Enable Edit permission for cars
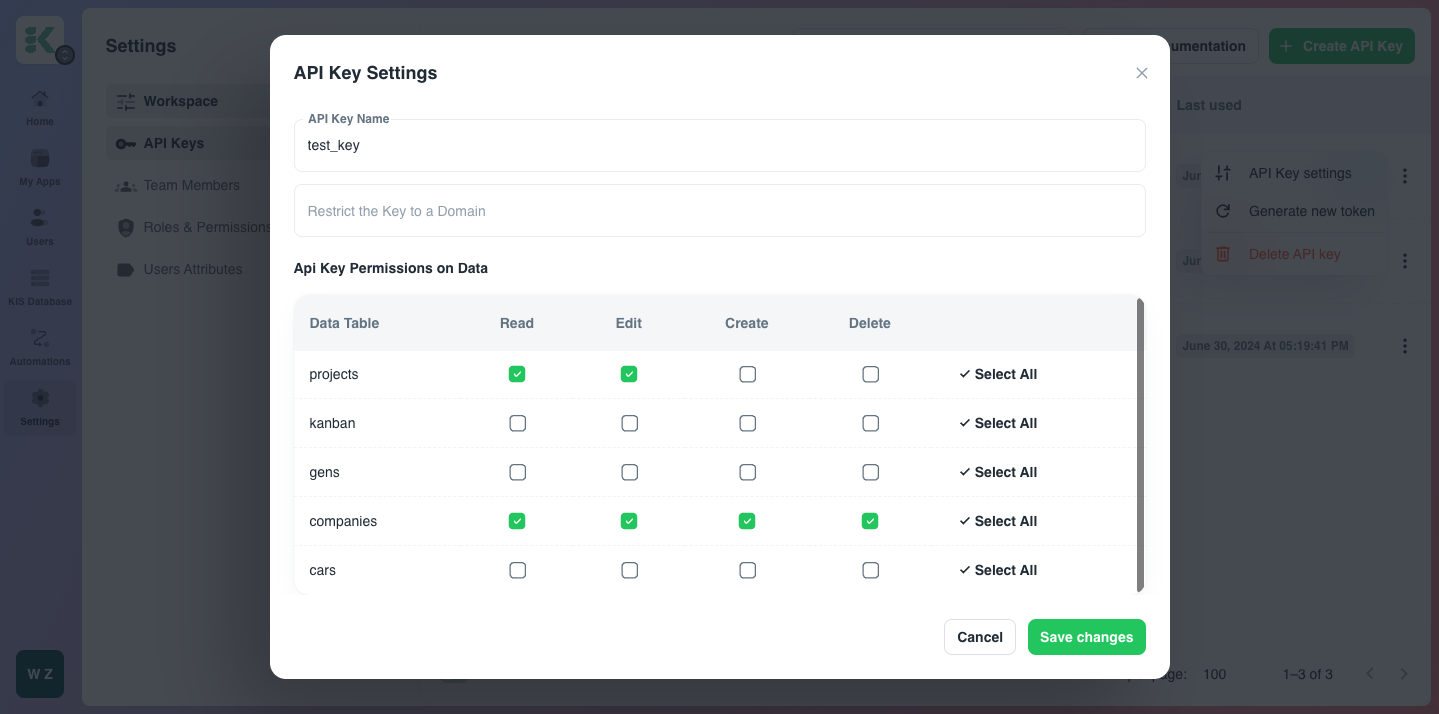This screenshot has width=1439, height=714. (629, 570)
